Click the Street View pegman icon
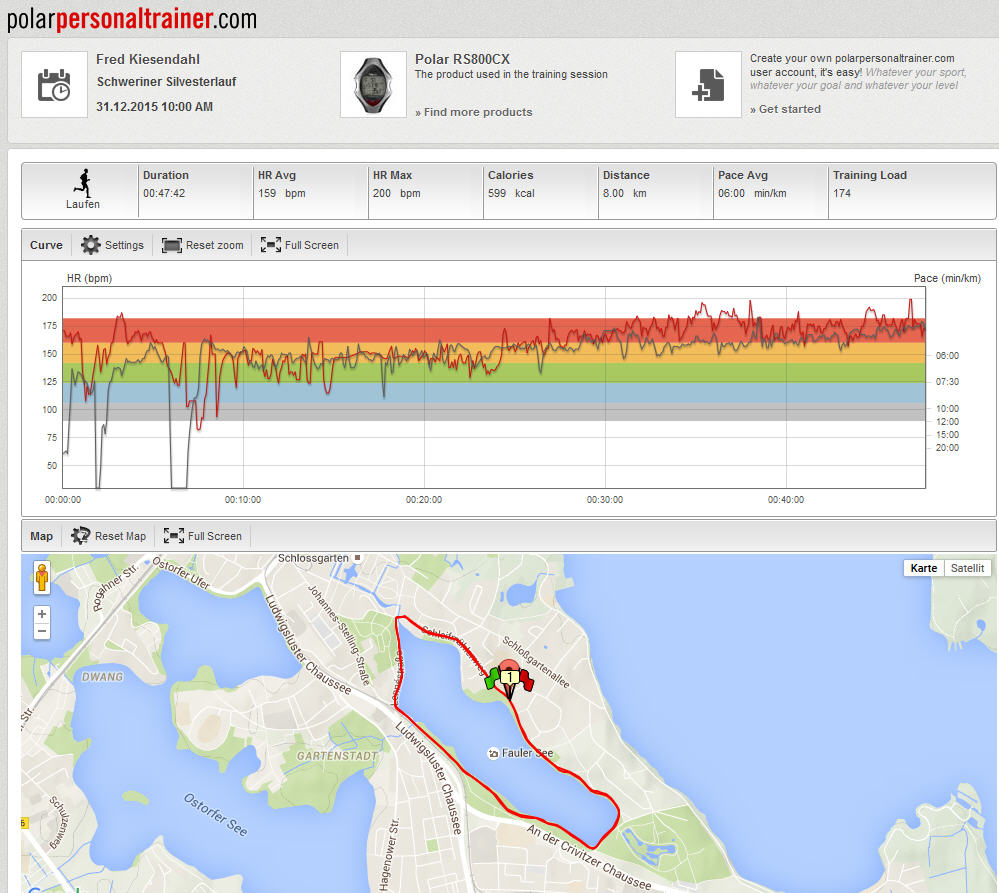The height and width of the screenshot is (893, 999). [x=42, y=578]
